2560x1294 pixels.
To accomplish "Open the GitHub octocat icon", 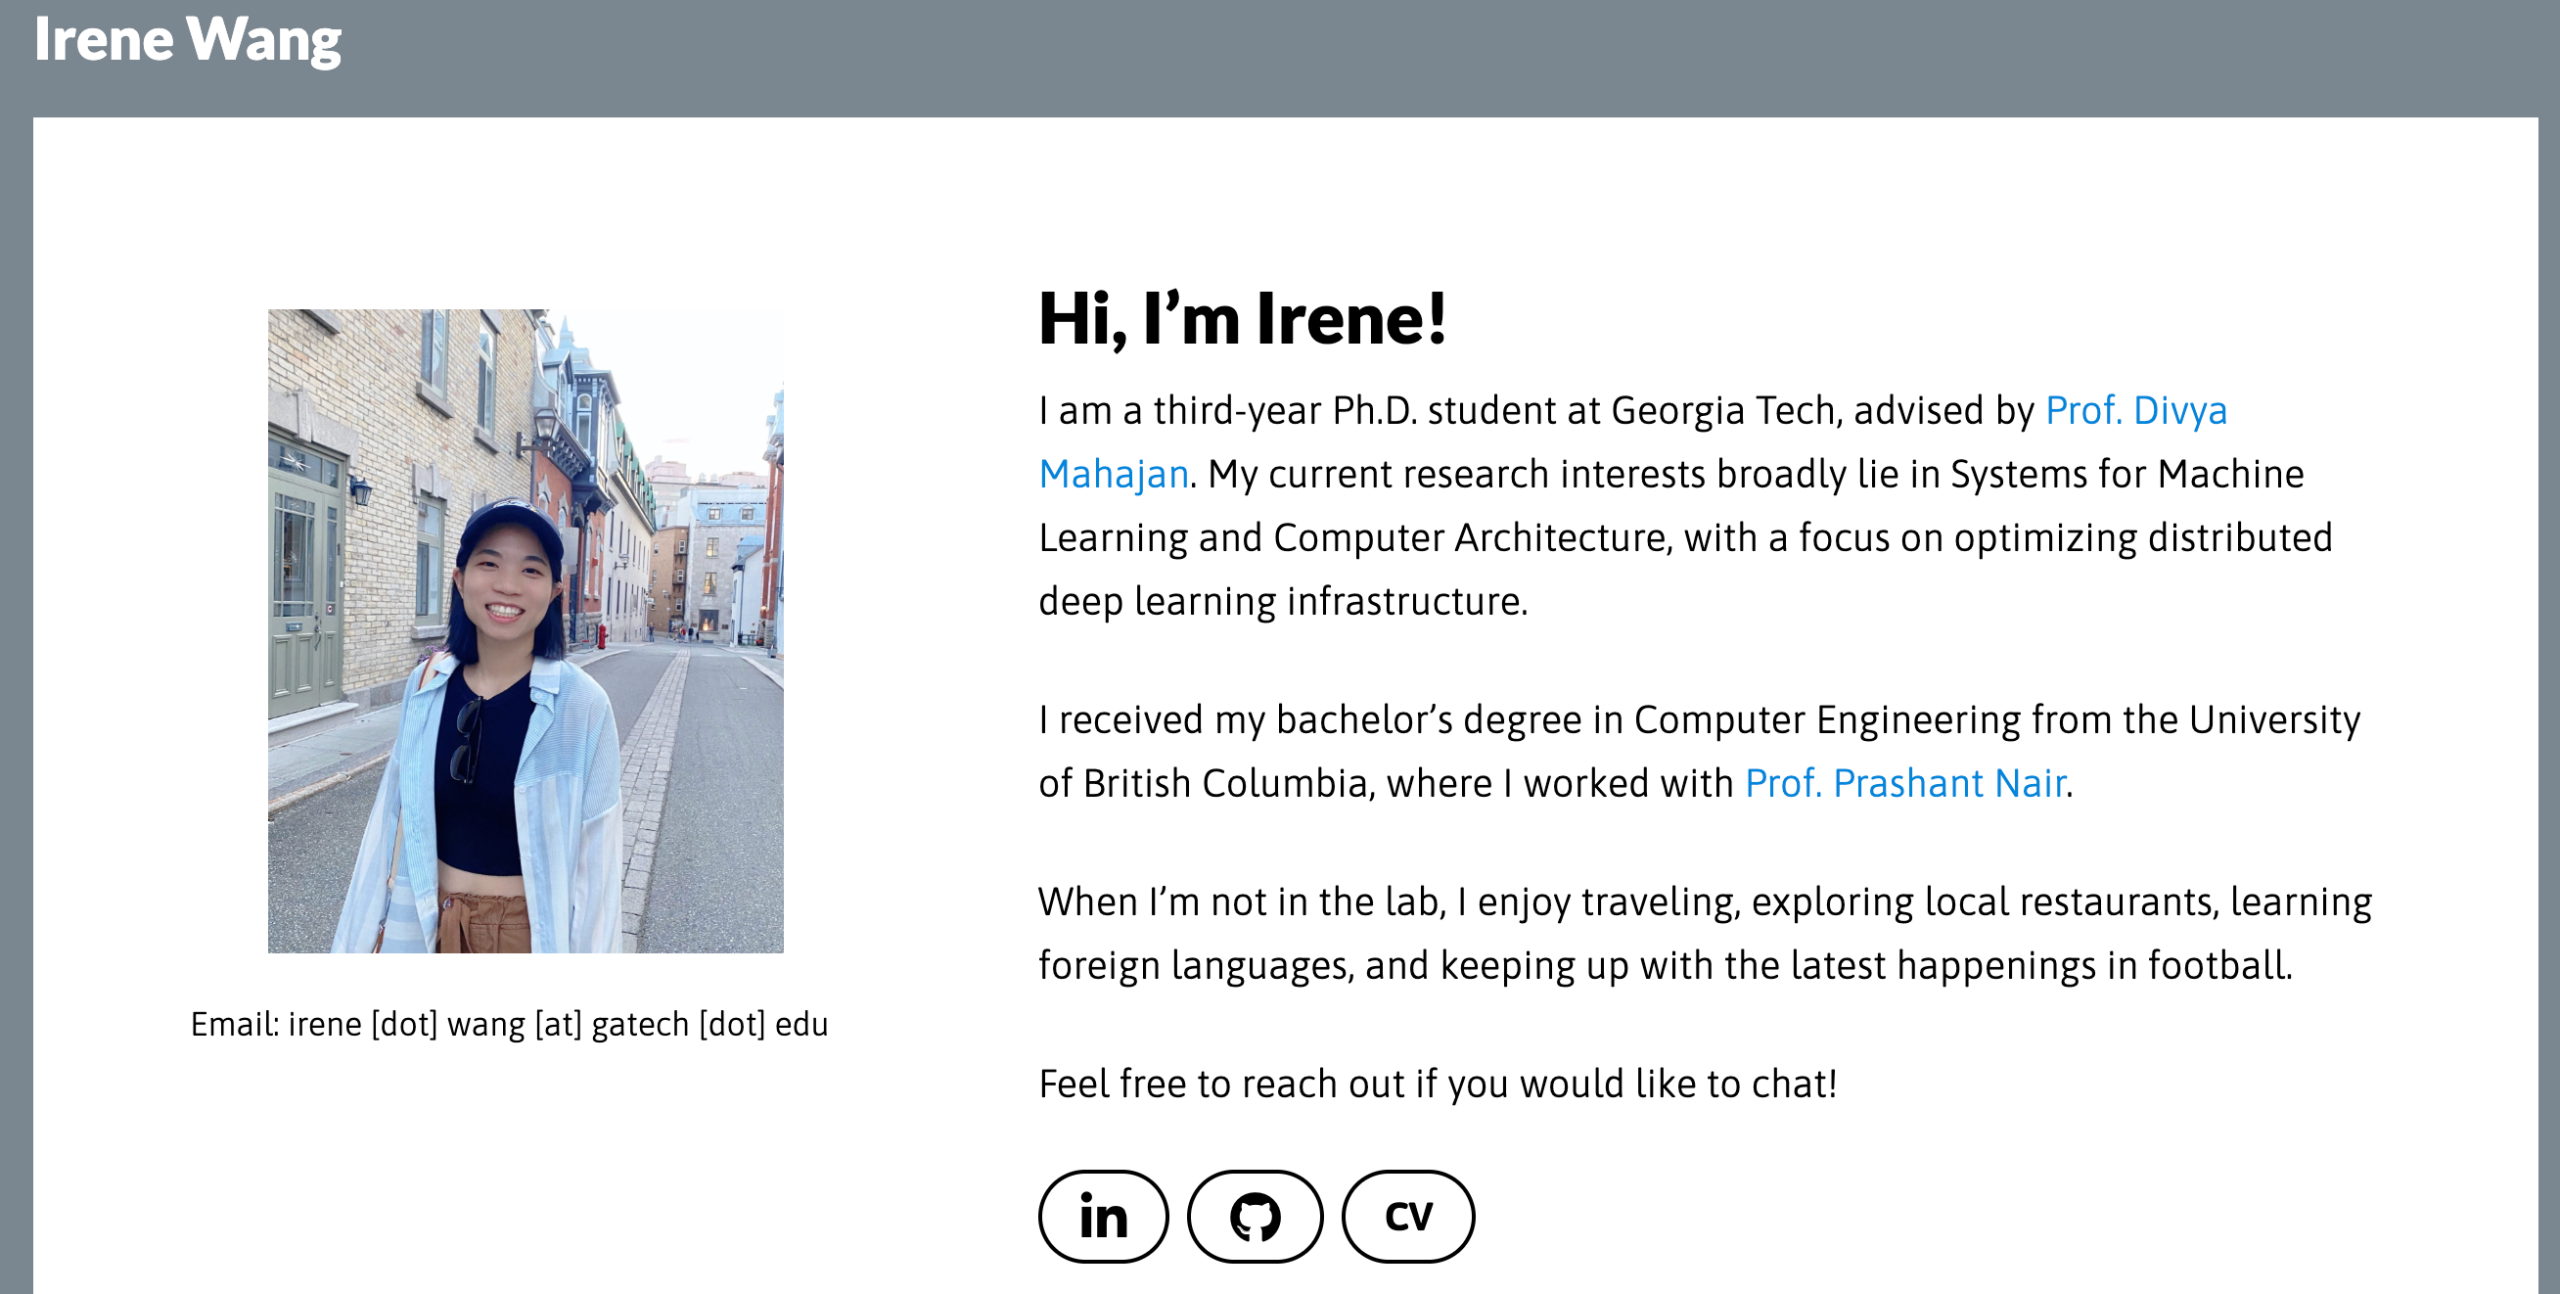I will (1254, 1217).
